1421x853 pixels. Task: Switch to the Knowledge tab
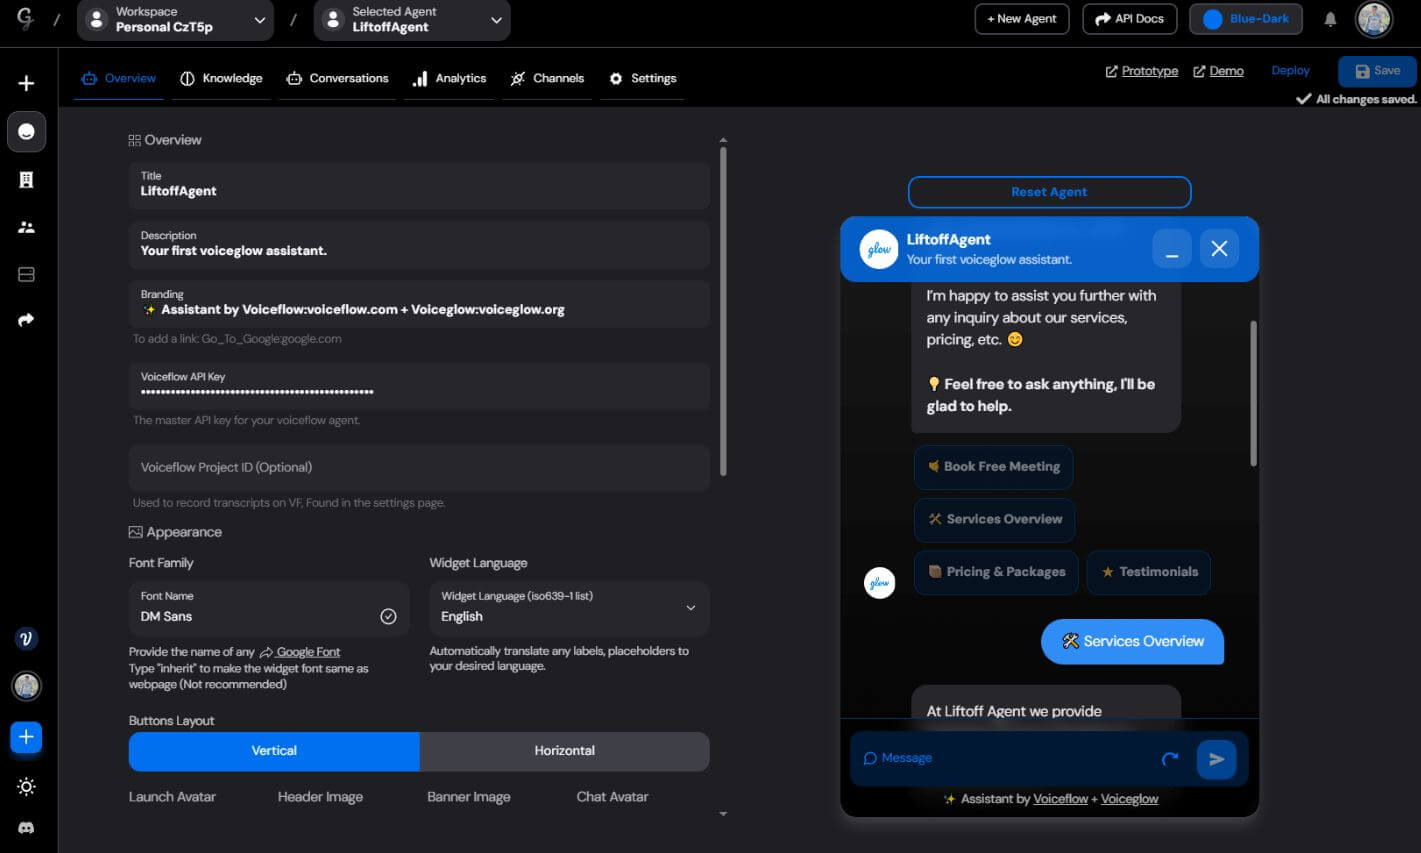(x=221, y=78)
